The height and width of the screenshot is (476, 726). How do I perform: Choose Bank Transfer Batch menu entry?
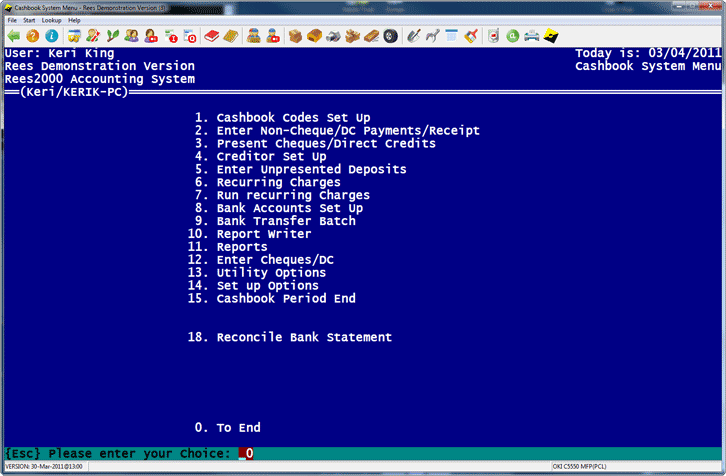click(285, 221)
